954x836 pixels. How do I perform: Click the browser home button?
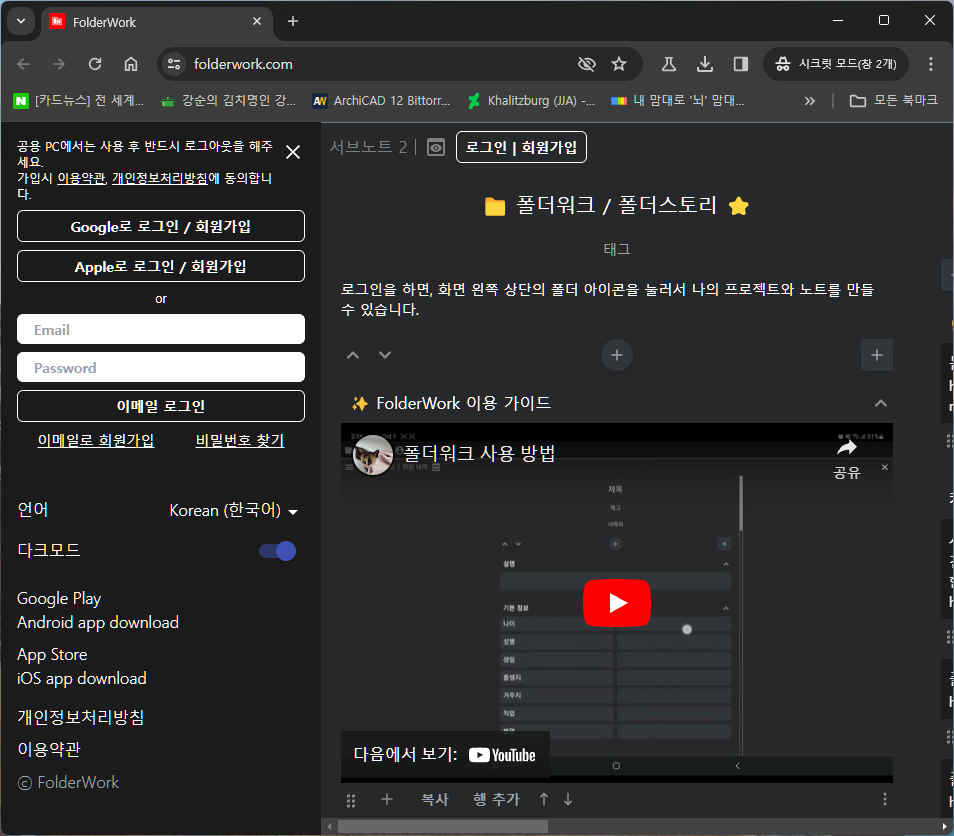131,64
